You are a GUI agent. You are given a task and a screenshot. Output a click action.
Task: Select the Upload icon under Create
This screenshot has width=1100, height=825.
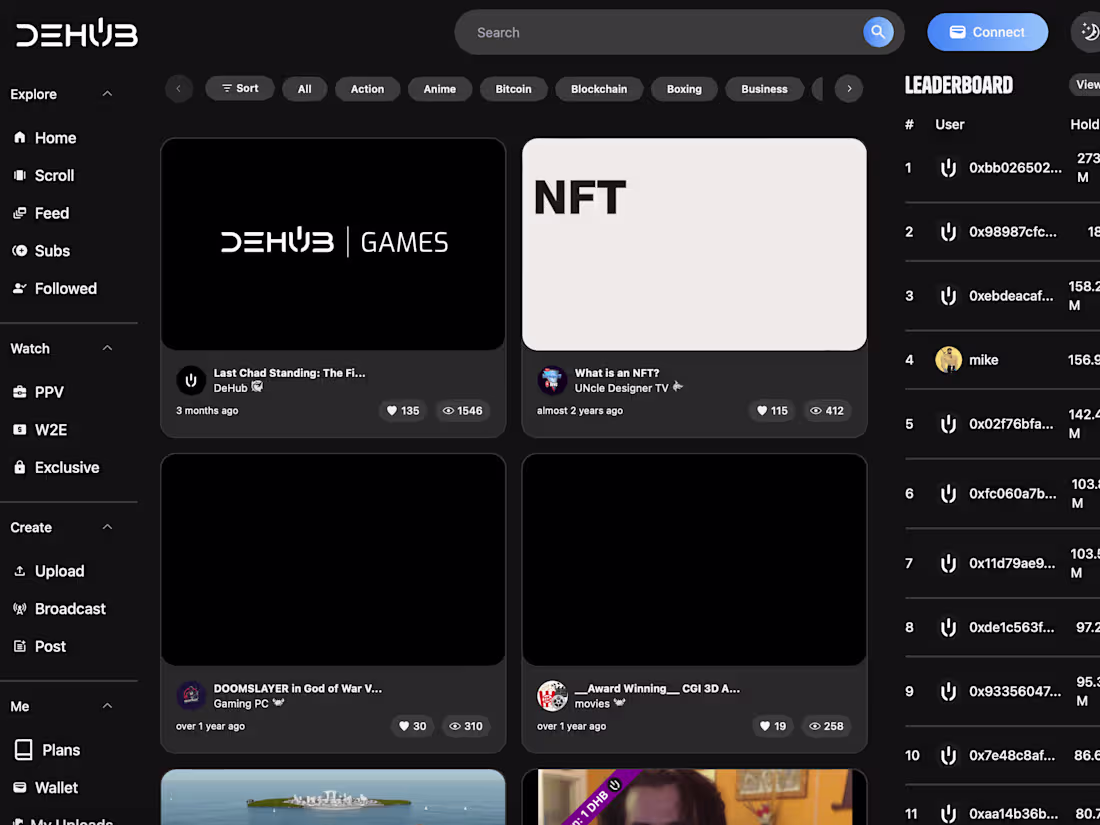pyautogui.click(x=21, y=570)
